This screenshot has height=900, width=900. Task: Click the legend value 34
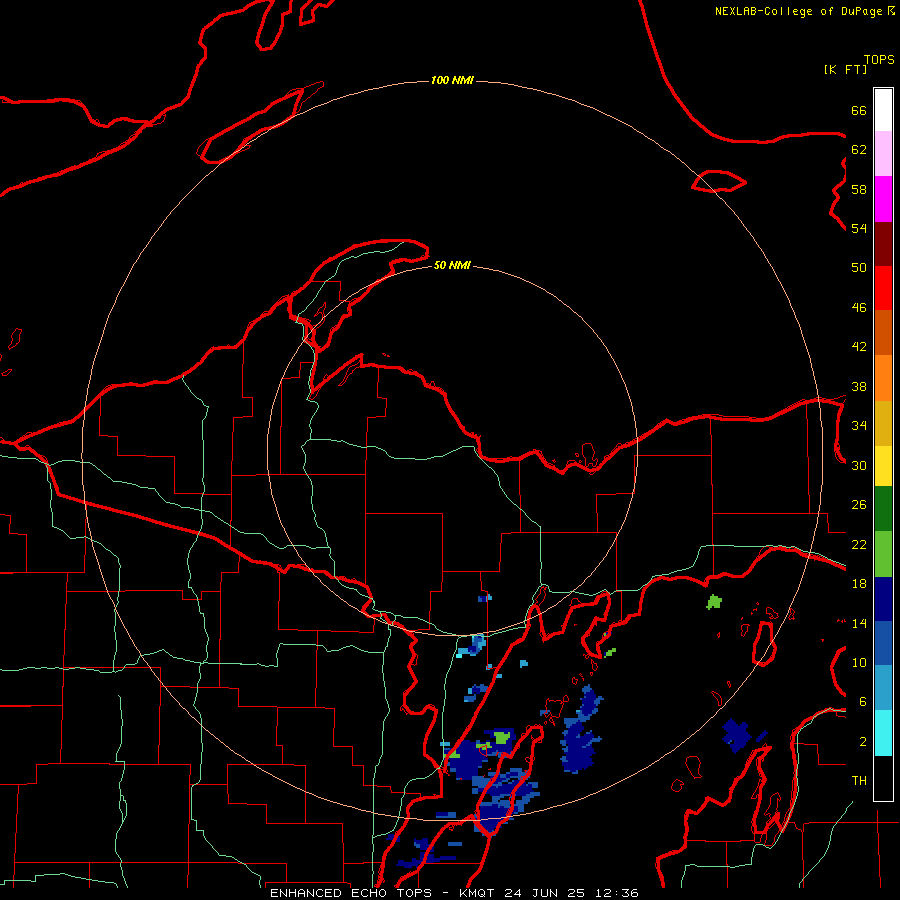(859, 426)
